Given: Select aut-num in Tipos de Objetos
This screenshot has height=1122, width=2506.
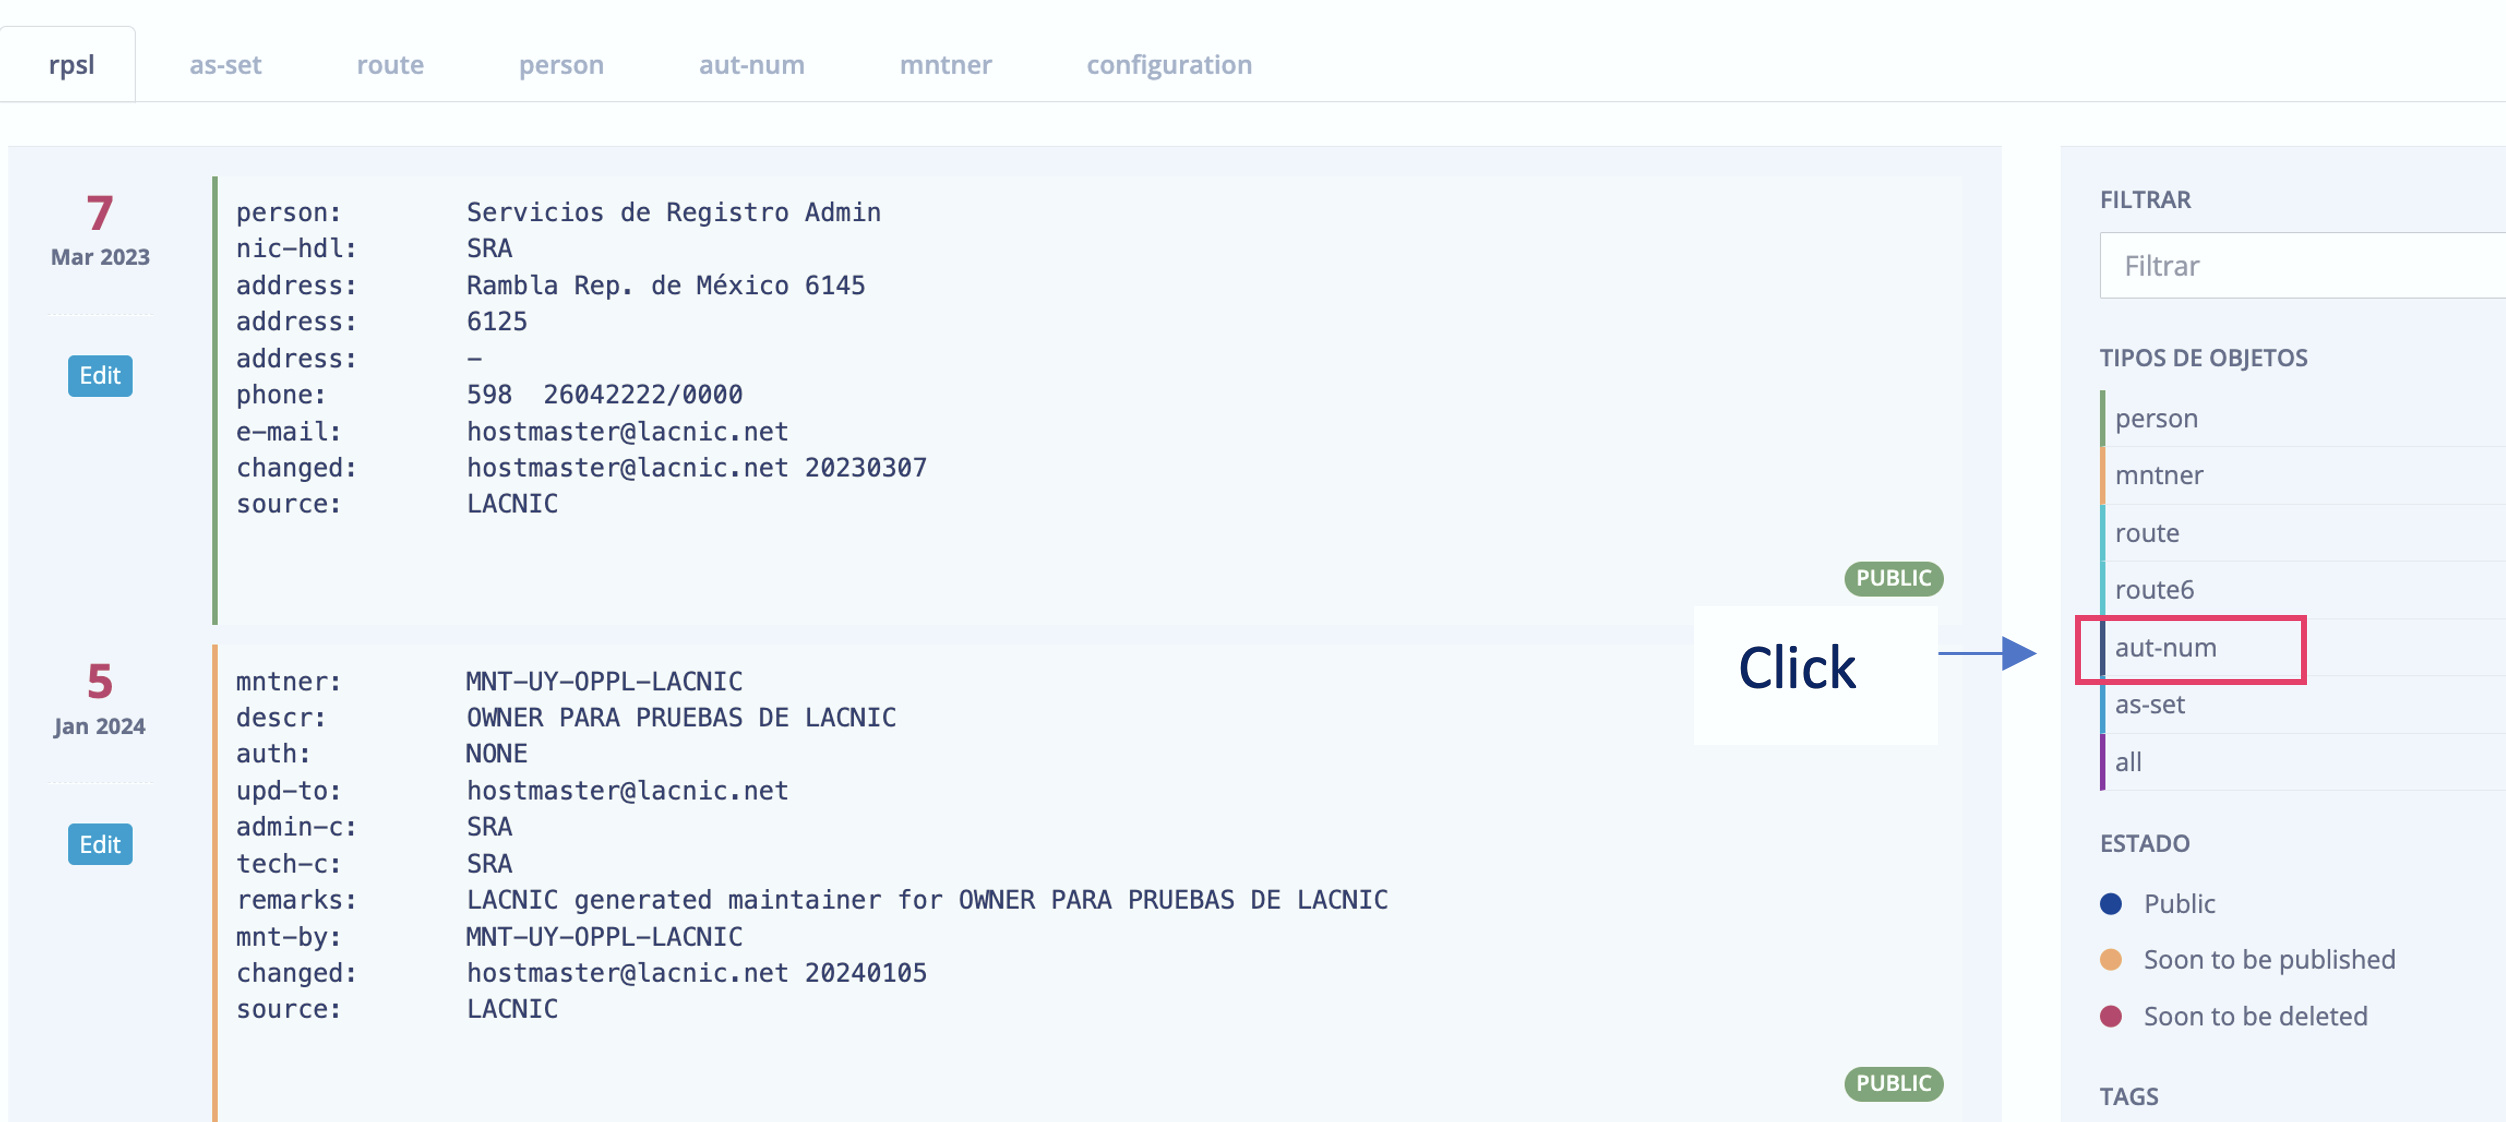Looking at the screenshot, I should [x=2165, y=648].
